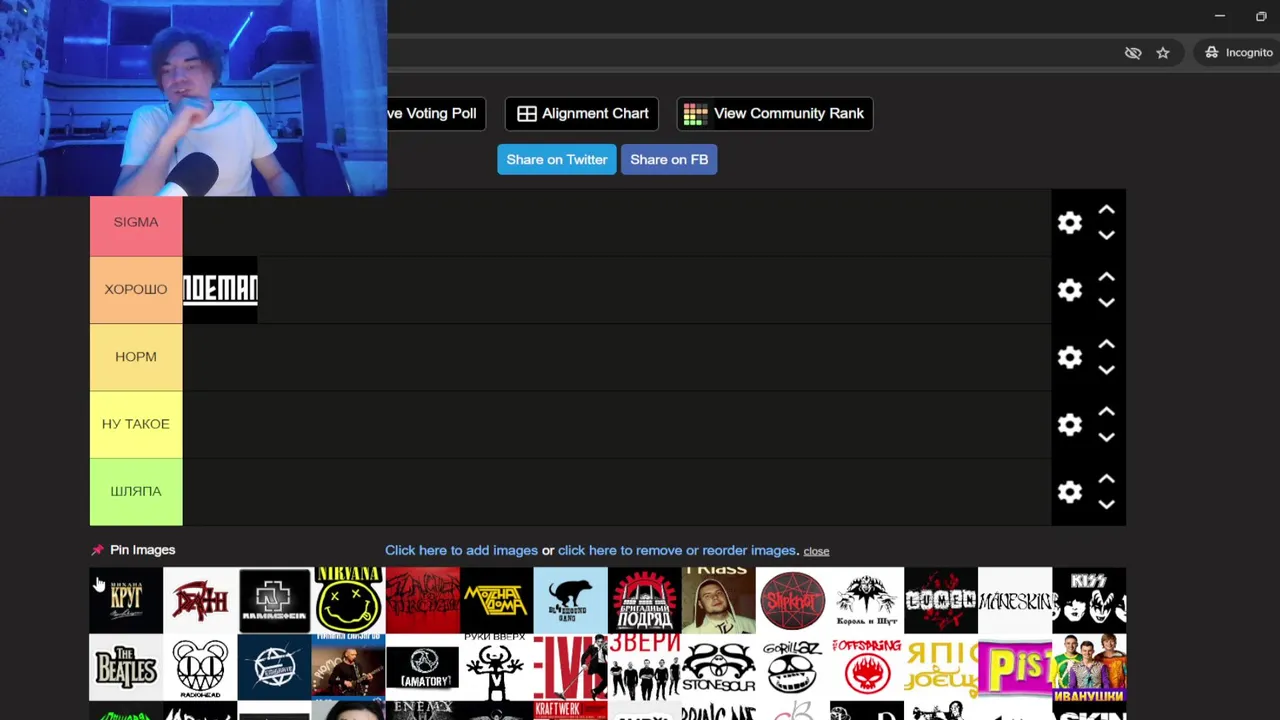Pick The Beatles logo thumbnail
Image resolution: width=1280 pixels, height=720 pixels.
[126, 667]
